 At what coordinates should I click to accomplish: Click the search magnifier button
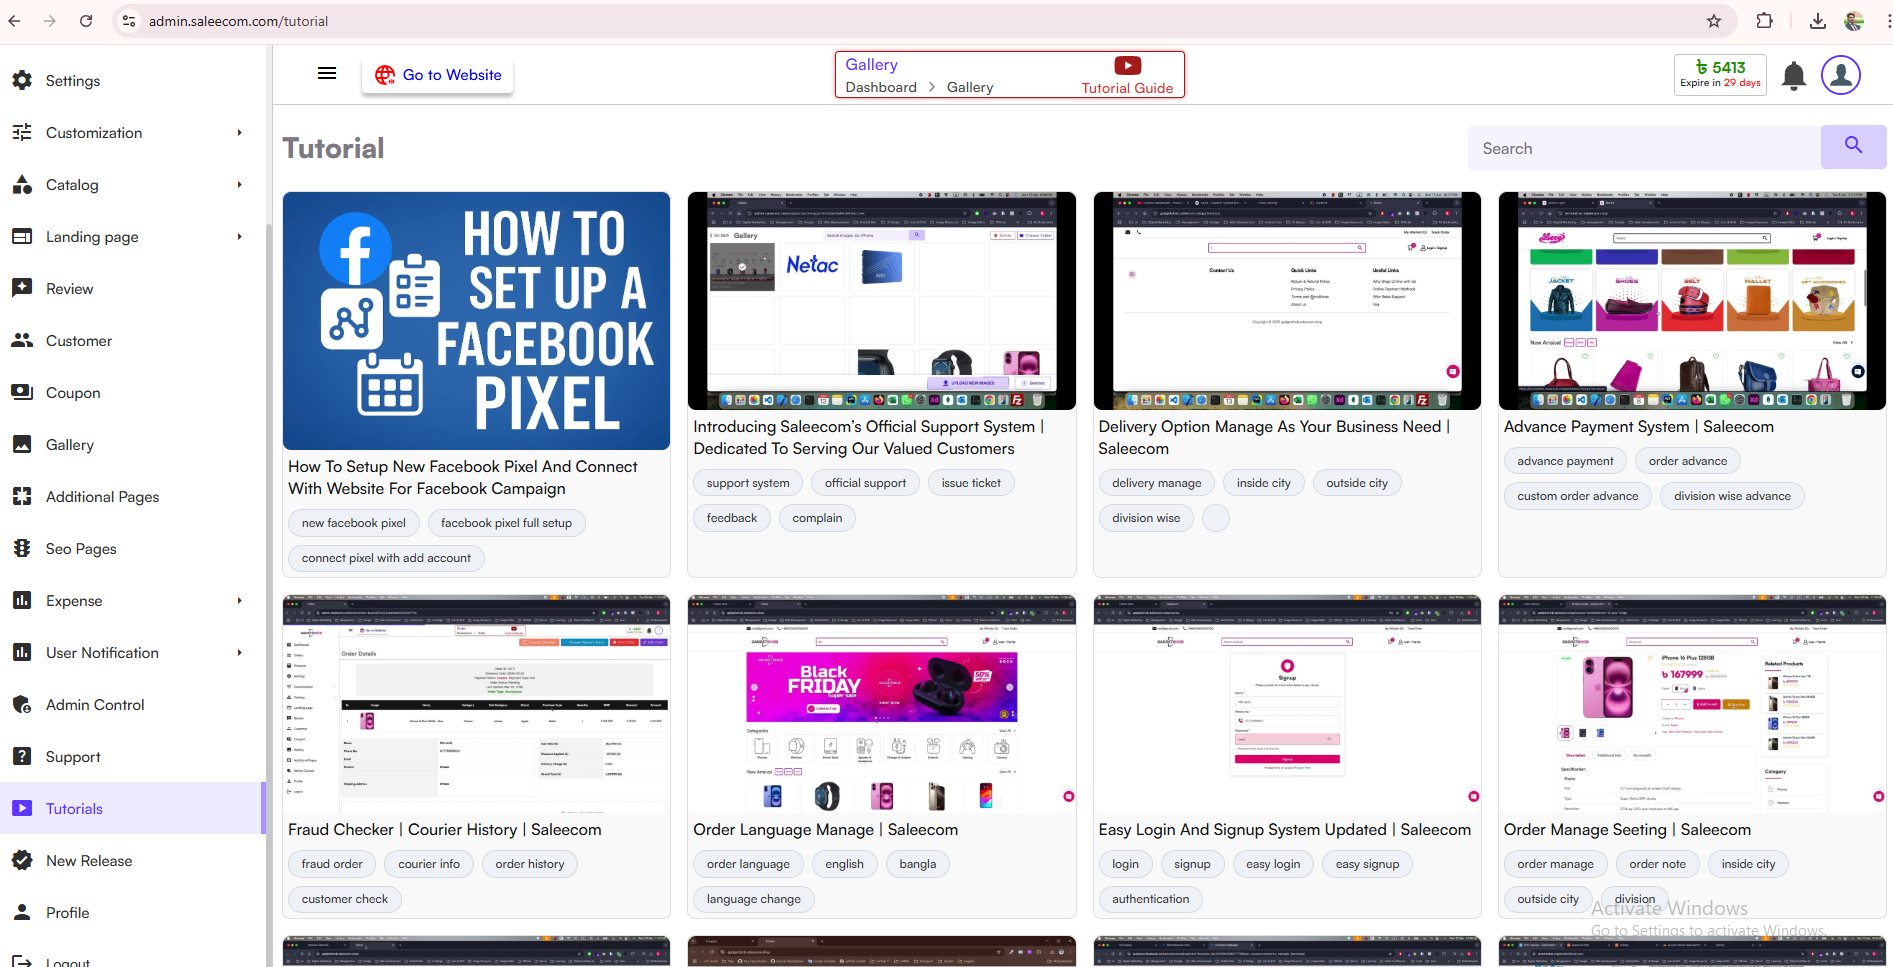click(1852, 147)
